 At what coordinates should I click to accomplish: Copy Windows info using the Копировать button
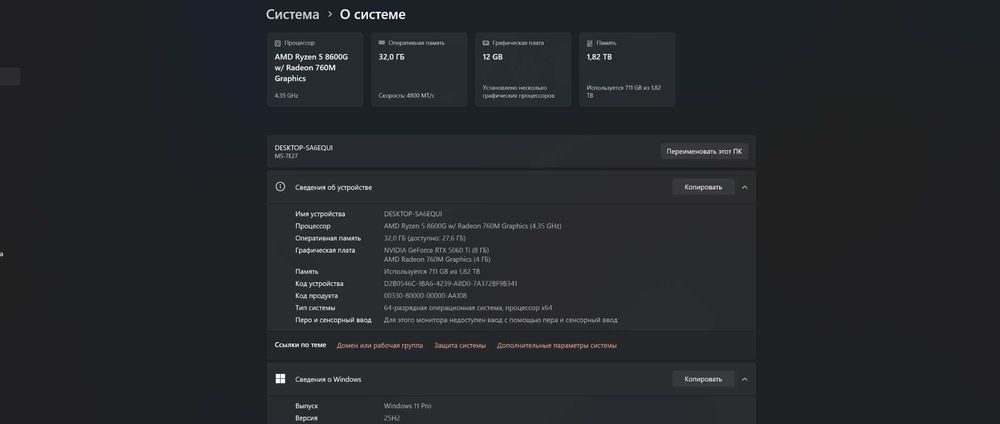click(703, 379)
